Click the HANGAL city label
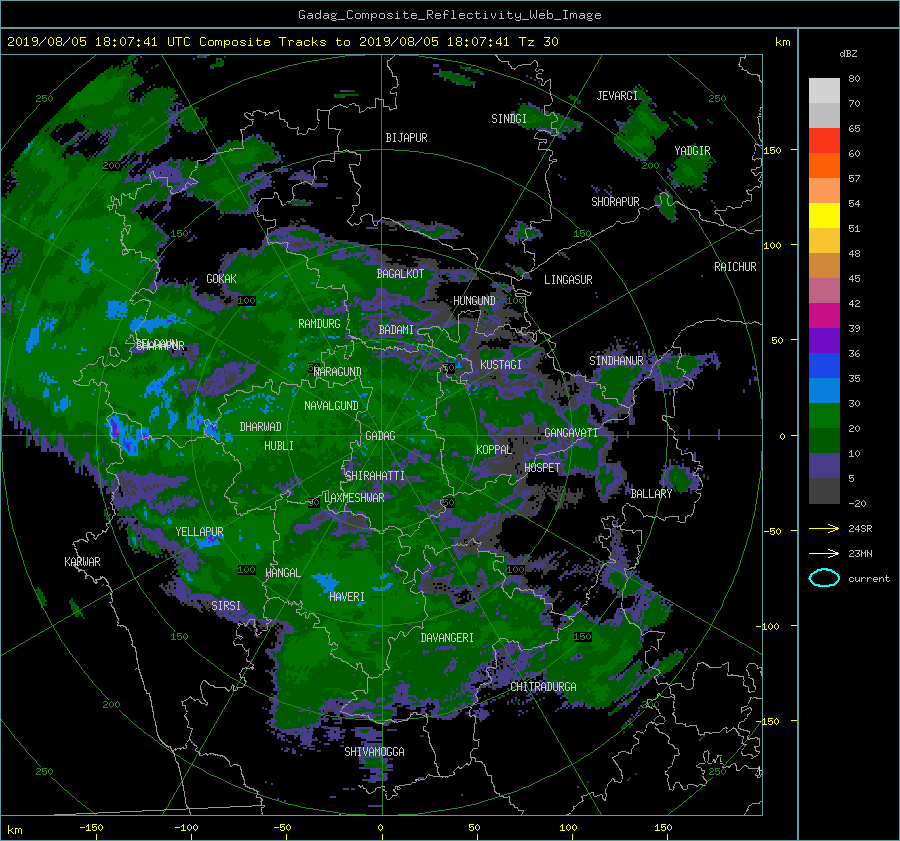 point(283,573)
